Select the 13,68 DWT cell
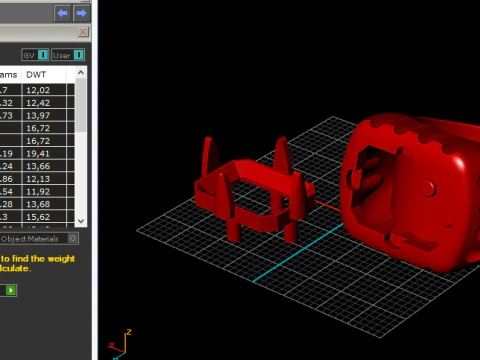Image resolution: width=480 pixels, height=360 pixels. pos(44,204)
